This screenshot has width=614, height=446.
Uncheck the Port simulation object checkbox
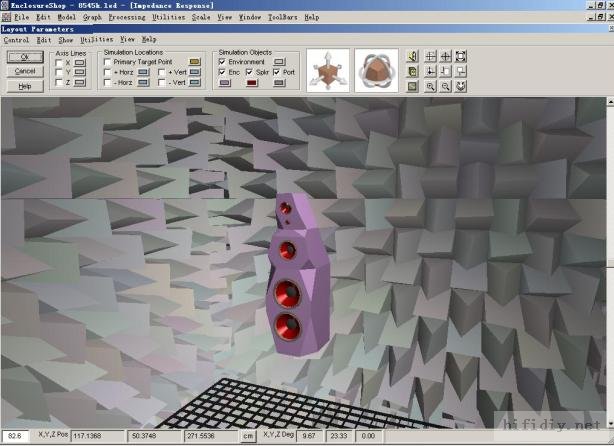277,72
